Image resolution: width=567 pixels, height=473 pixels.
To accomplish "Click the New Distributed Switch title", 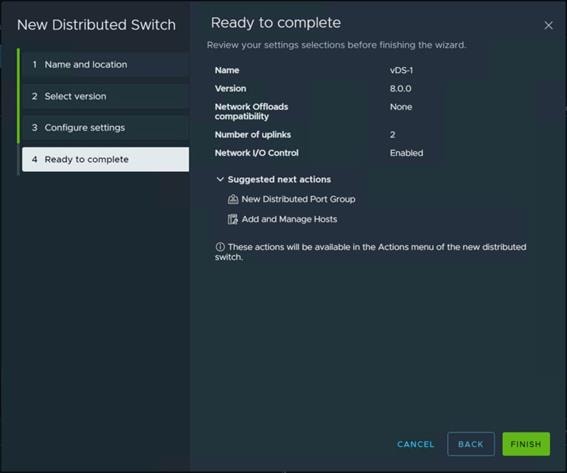I will 96,25.
